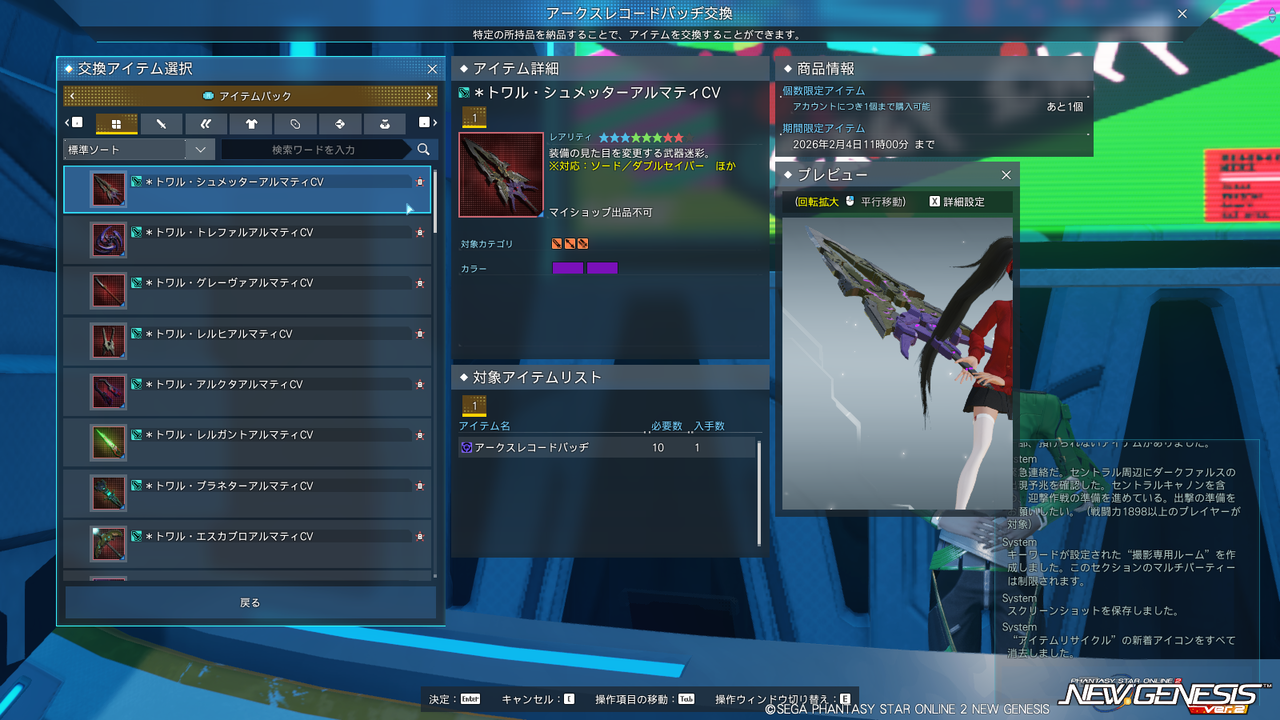Click limited-item icon on トワル・プラネター row

coord(420,486)
